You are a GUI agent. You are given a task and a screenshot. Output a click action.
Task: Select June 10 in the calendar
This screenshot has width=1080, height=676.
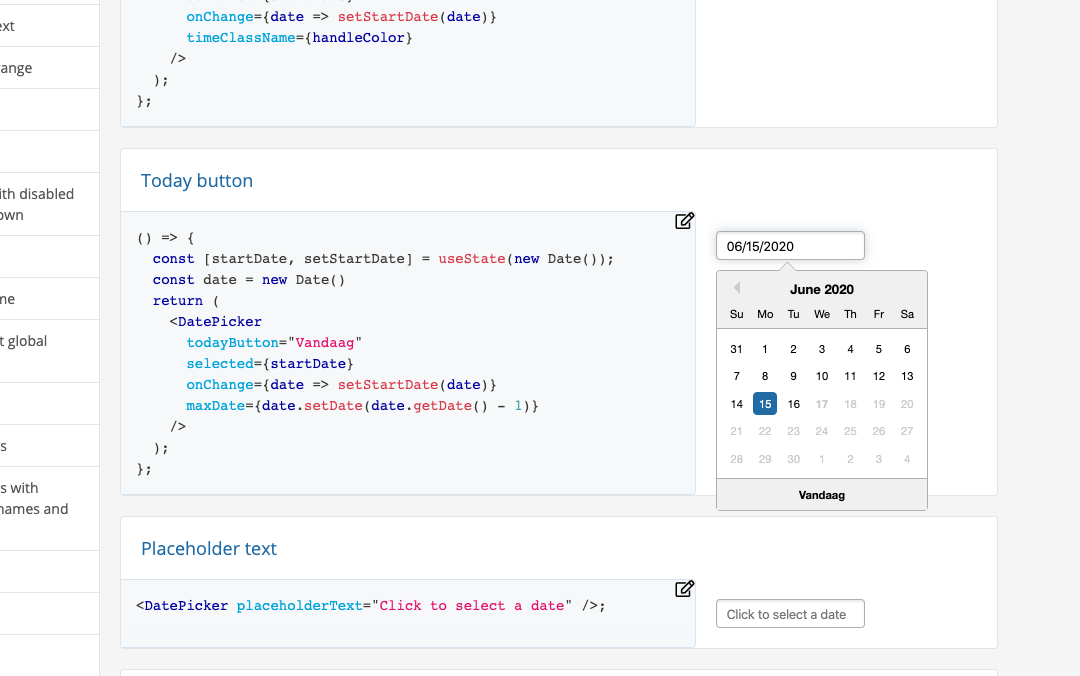(822, 376)
